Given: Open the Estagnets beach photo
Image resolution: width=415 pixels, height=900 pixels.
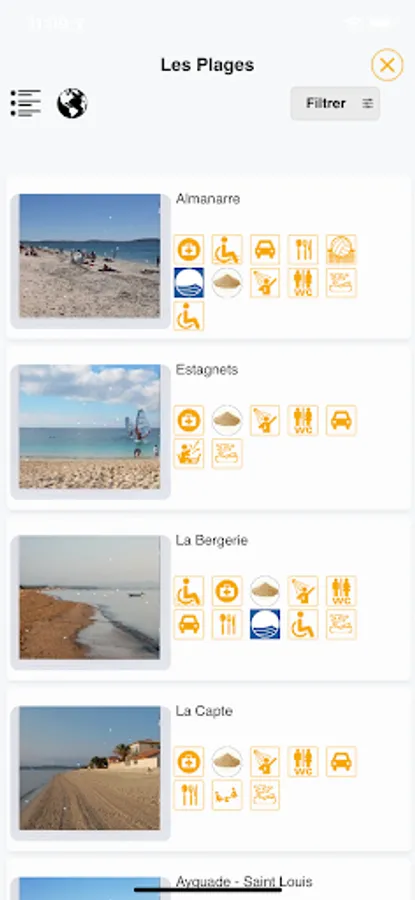Looking at the screenshot, I should [90, 426].
